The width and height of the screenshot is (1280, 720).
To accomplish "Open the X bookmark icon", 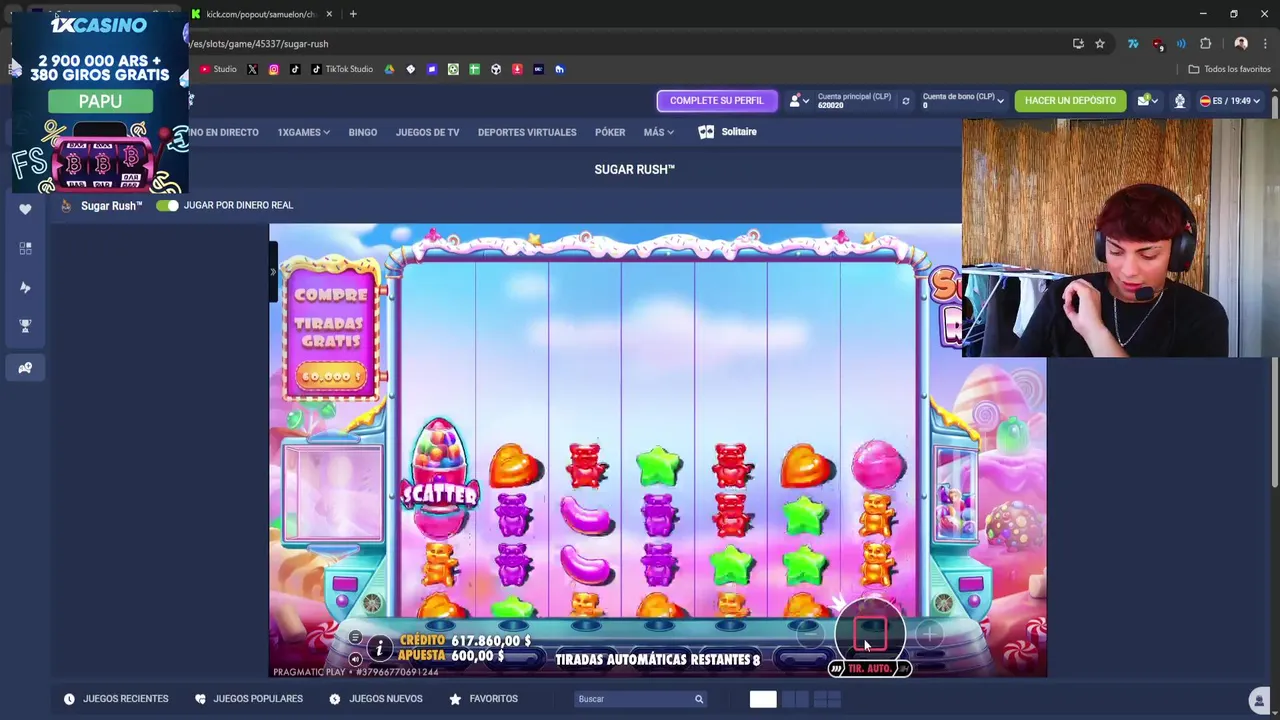I will point(252,69).
